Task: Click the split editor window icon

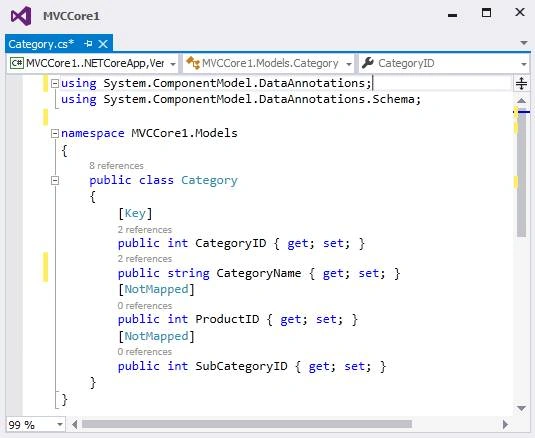Action: [x=521, y=84]
